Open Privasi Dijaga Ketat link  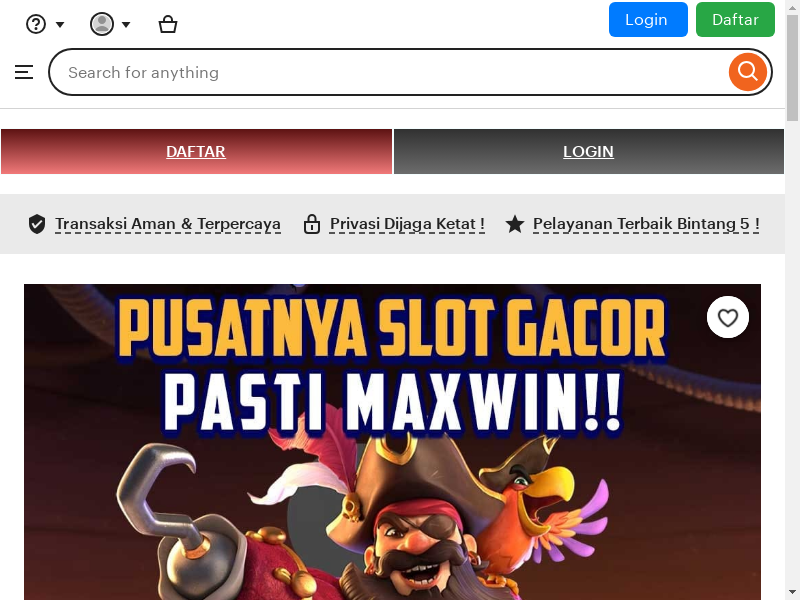407,223
